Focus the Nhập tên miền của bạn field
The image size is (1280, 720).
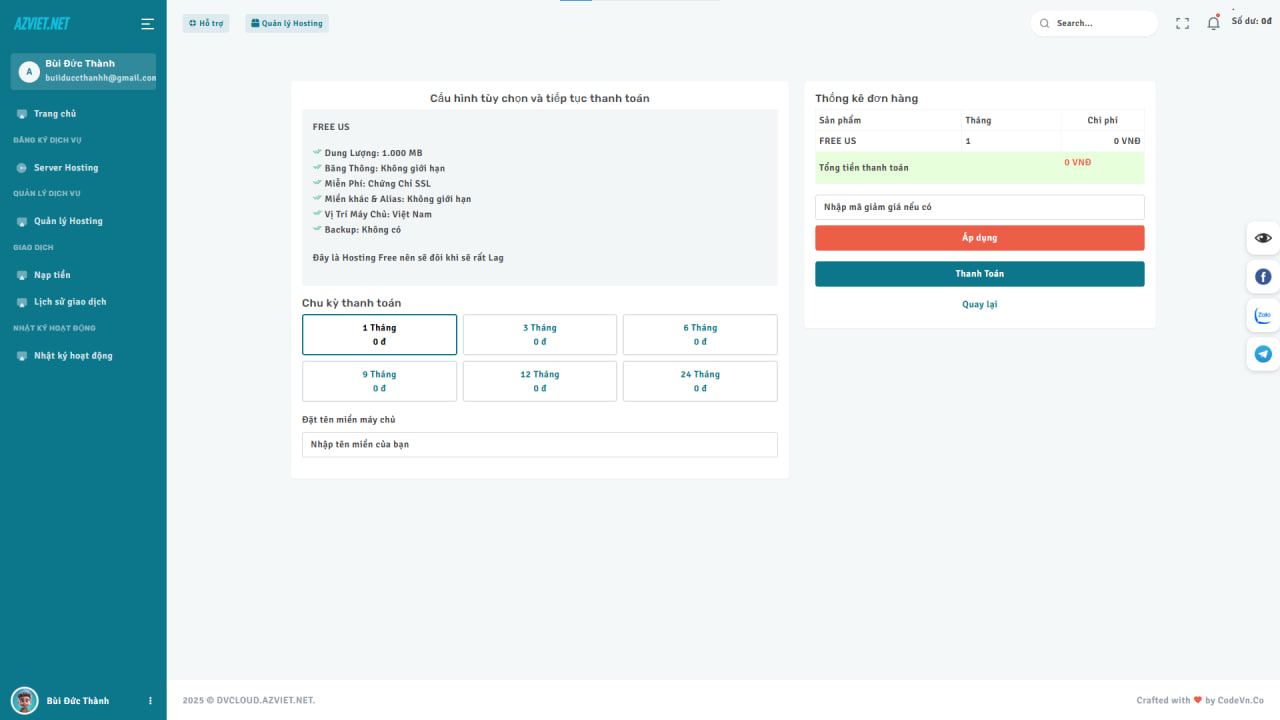539,444
